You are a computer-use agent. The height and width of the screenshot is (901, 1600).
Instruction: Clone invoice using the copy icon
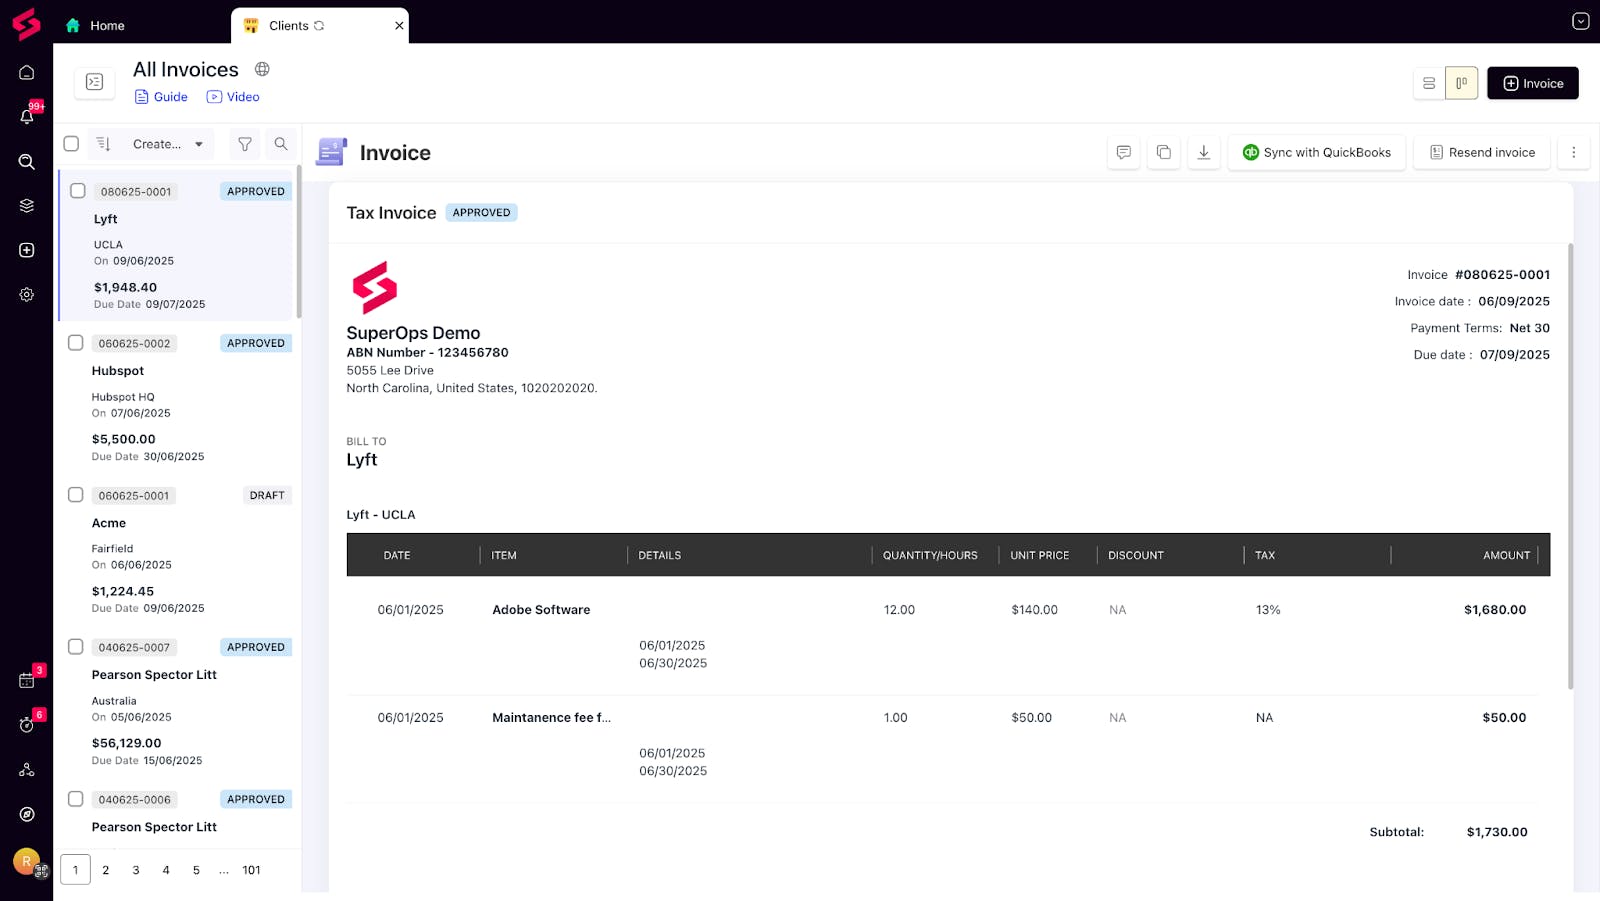[x=1164, y=152]
